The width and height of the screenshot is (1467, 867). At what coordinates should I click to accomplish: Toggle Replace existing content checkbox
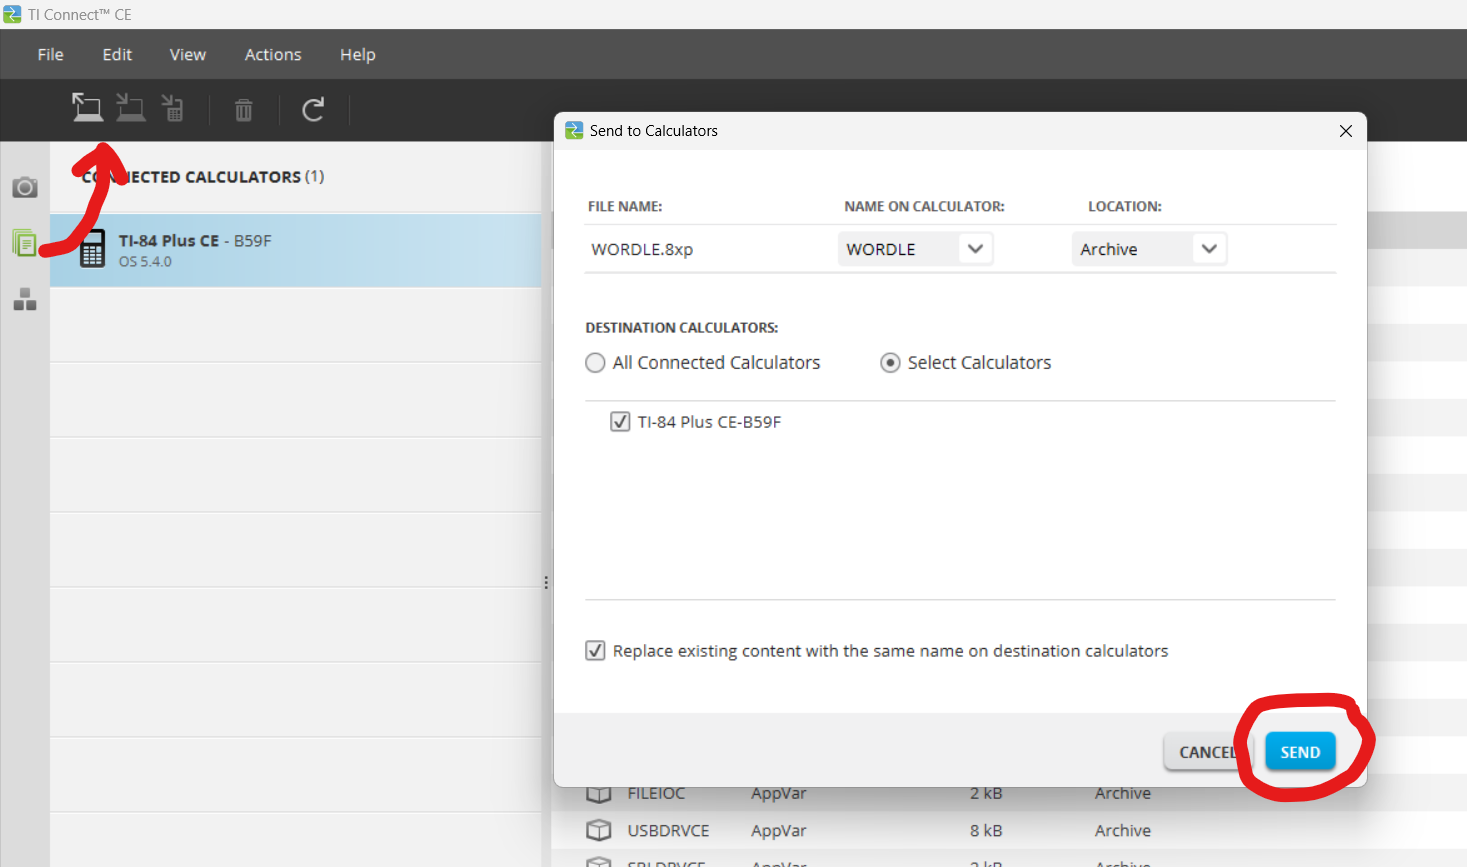pyautogui.click(x=595, y=651)
